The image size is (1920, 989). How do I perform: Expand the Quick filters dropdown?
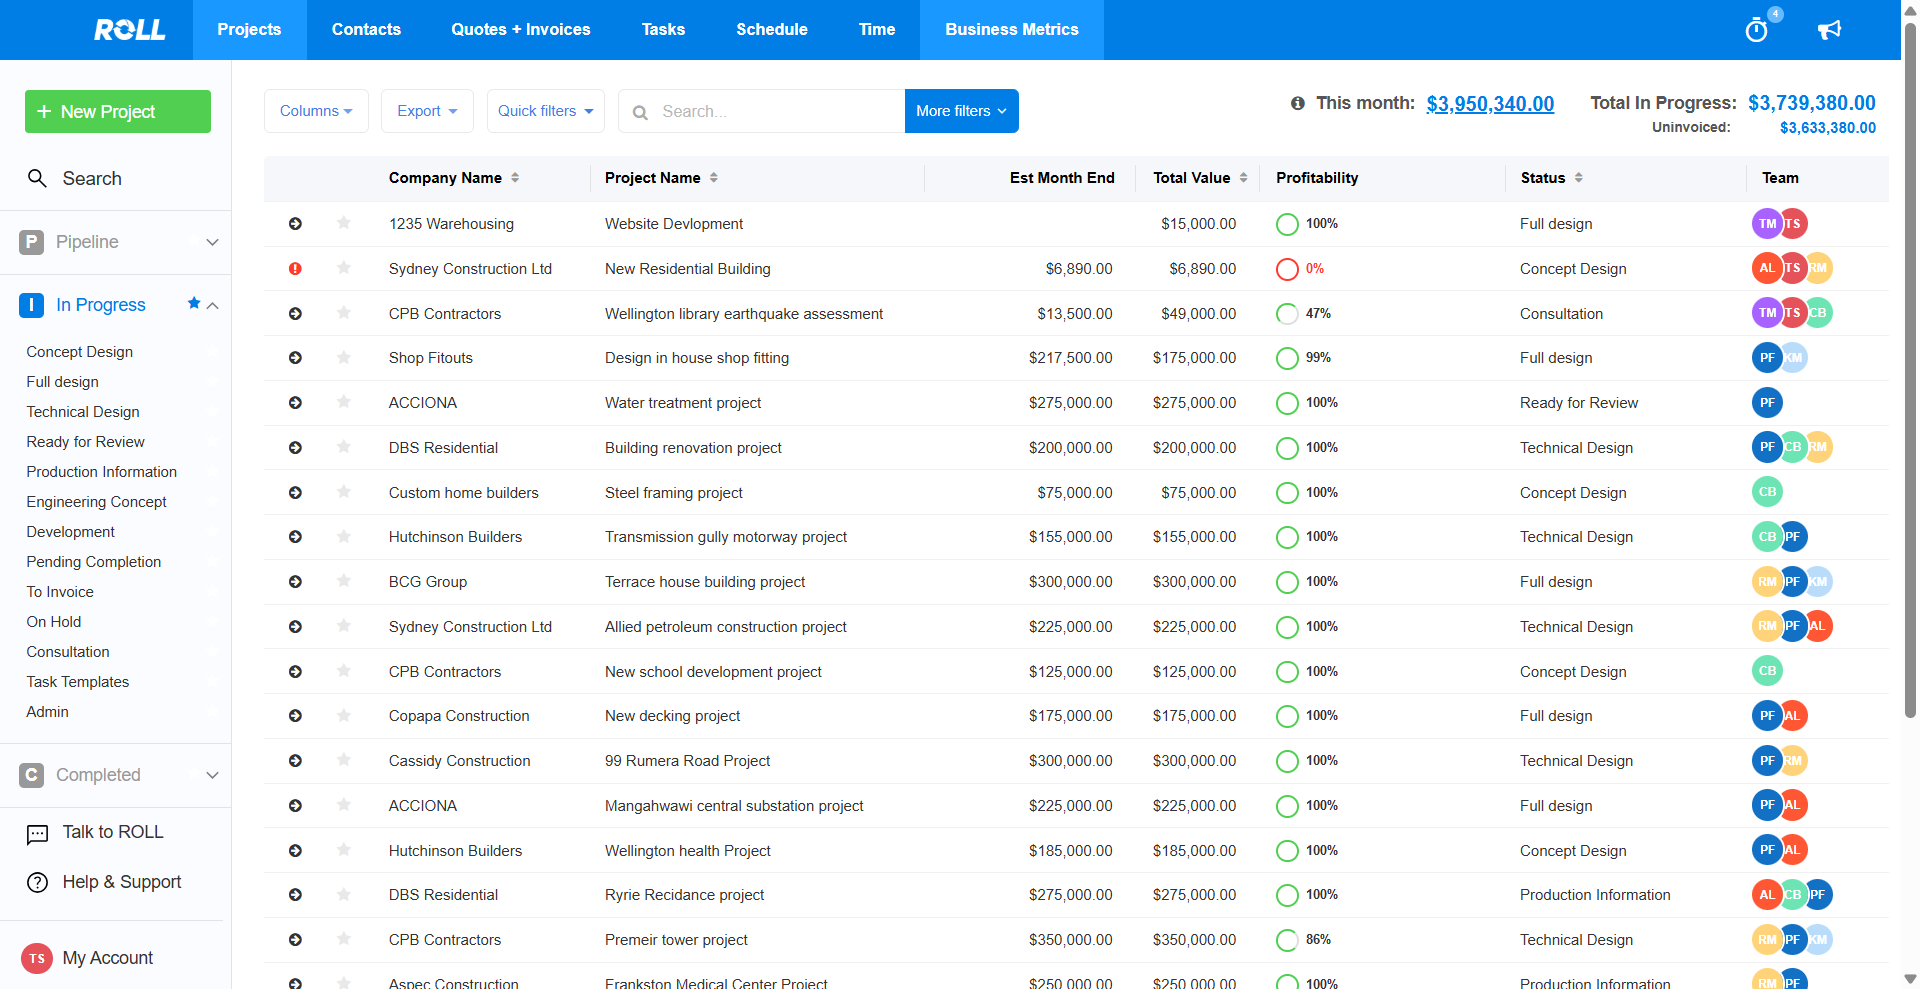[545, 111]
